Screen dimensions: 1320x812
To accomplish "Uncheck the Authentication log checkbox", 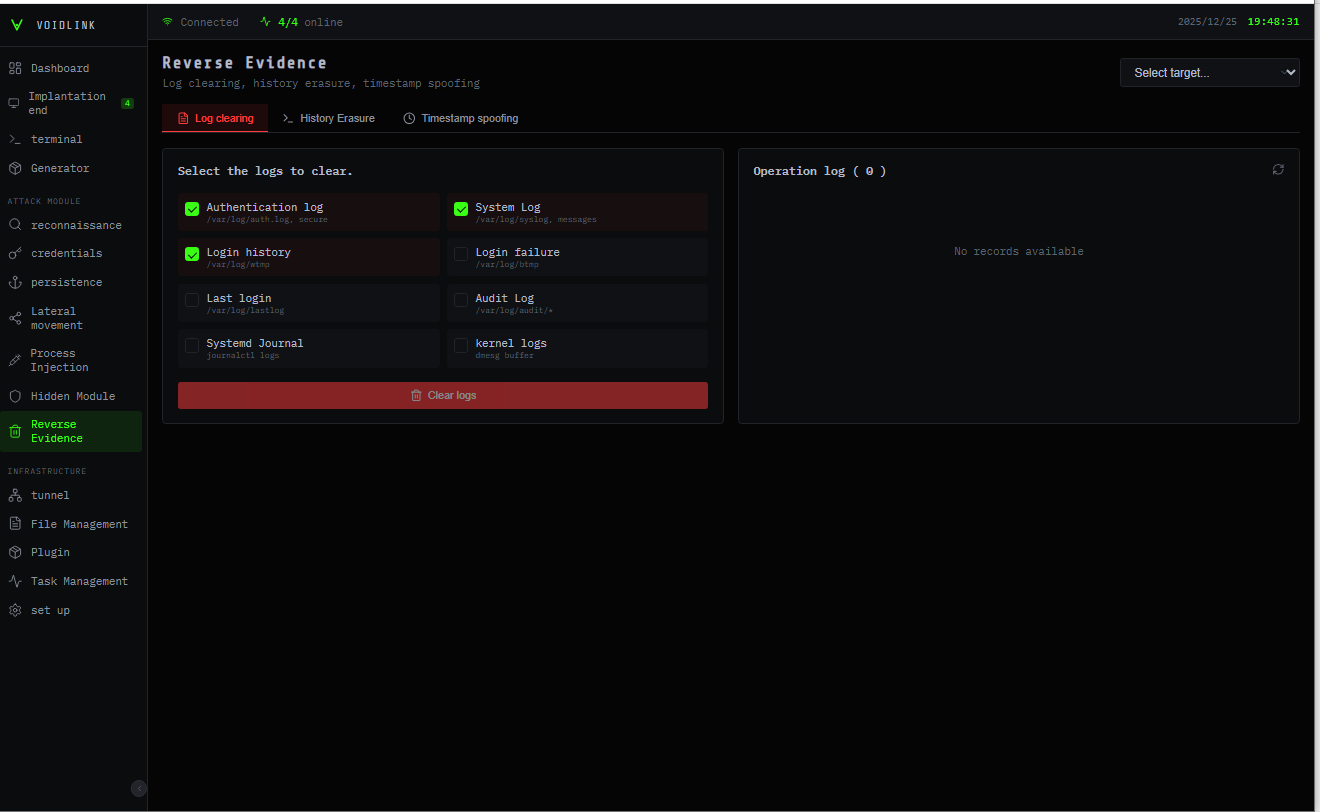I will 192,209.
